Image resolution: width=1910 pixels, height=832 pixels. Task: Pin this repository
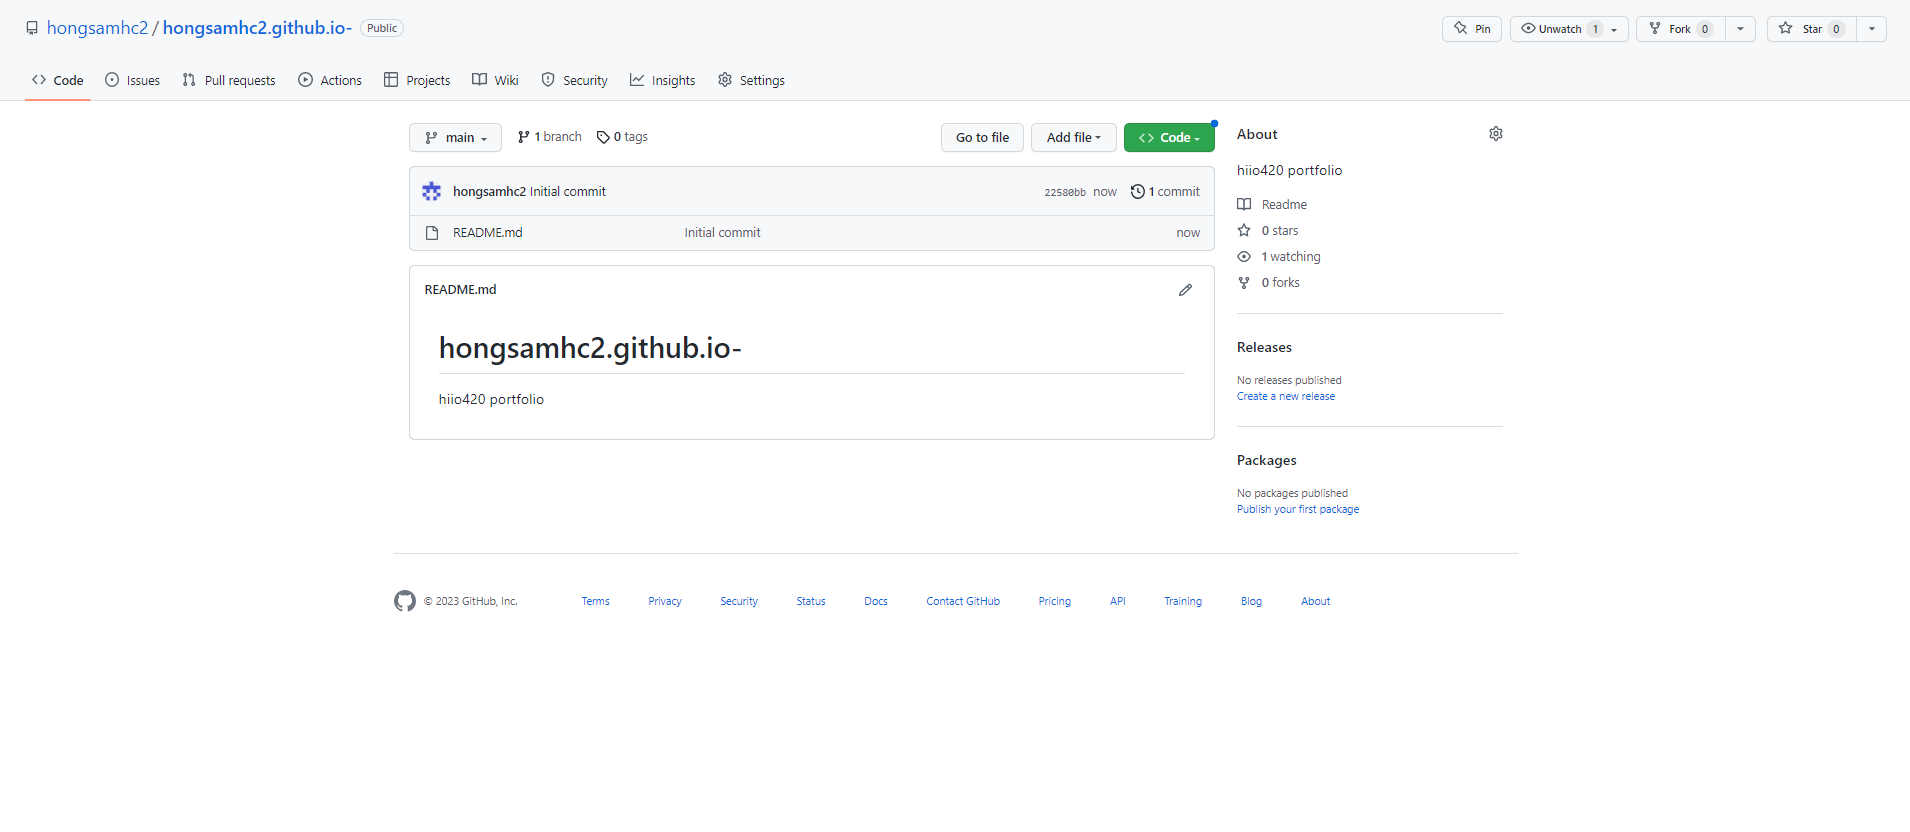1472,29
